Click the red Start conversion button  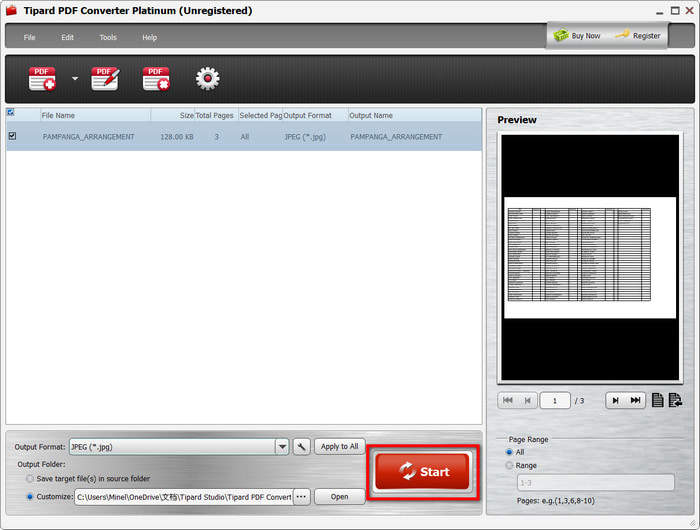tap(422, 472)
